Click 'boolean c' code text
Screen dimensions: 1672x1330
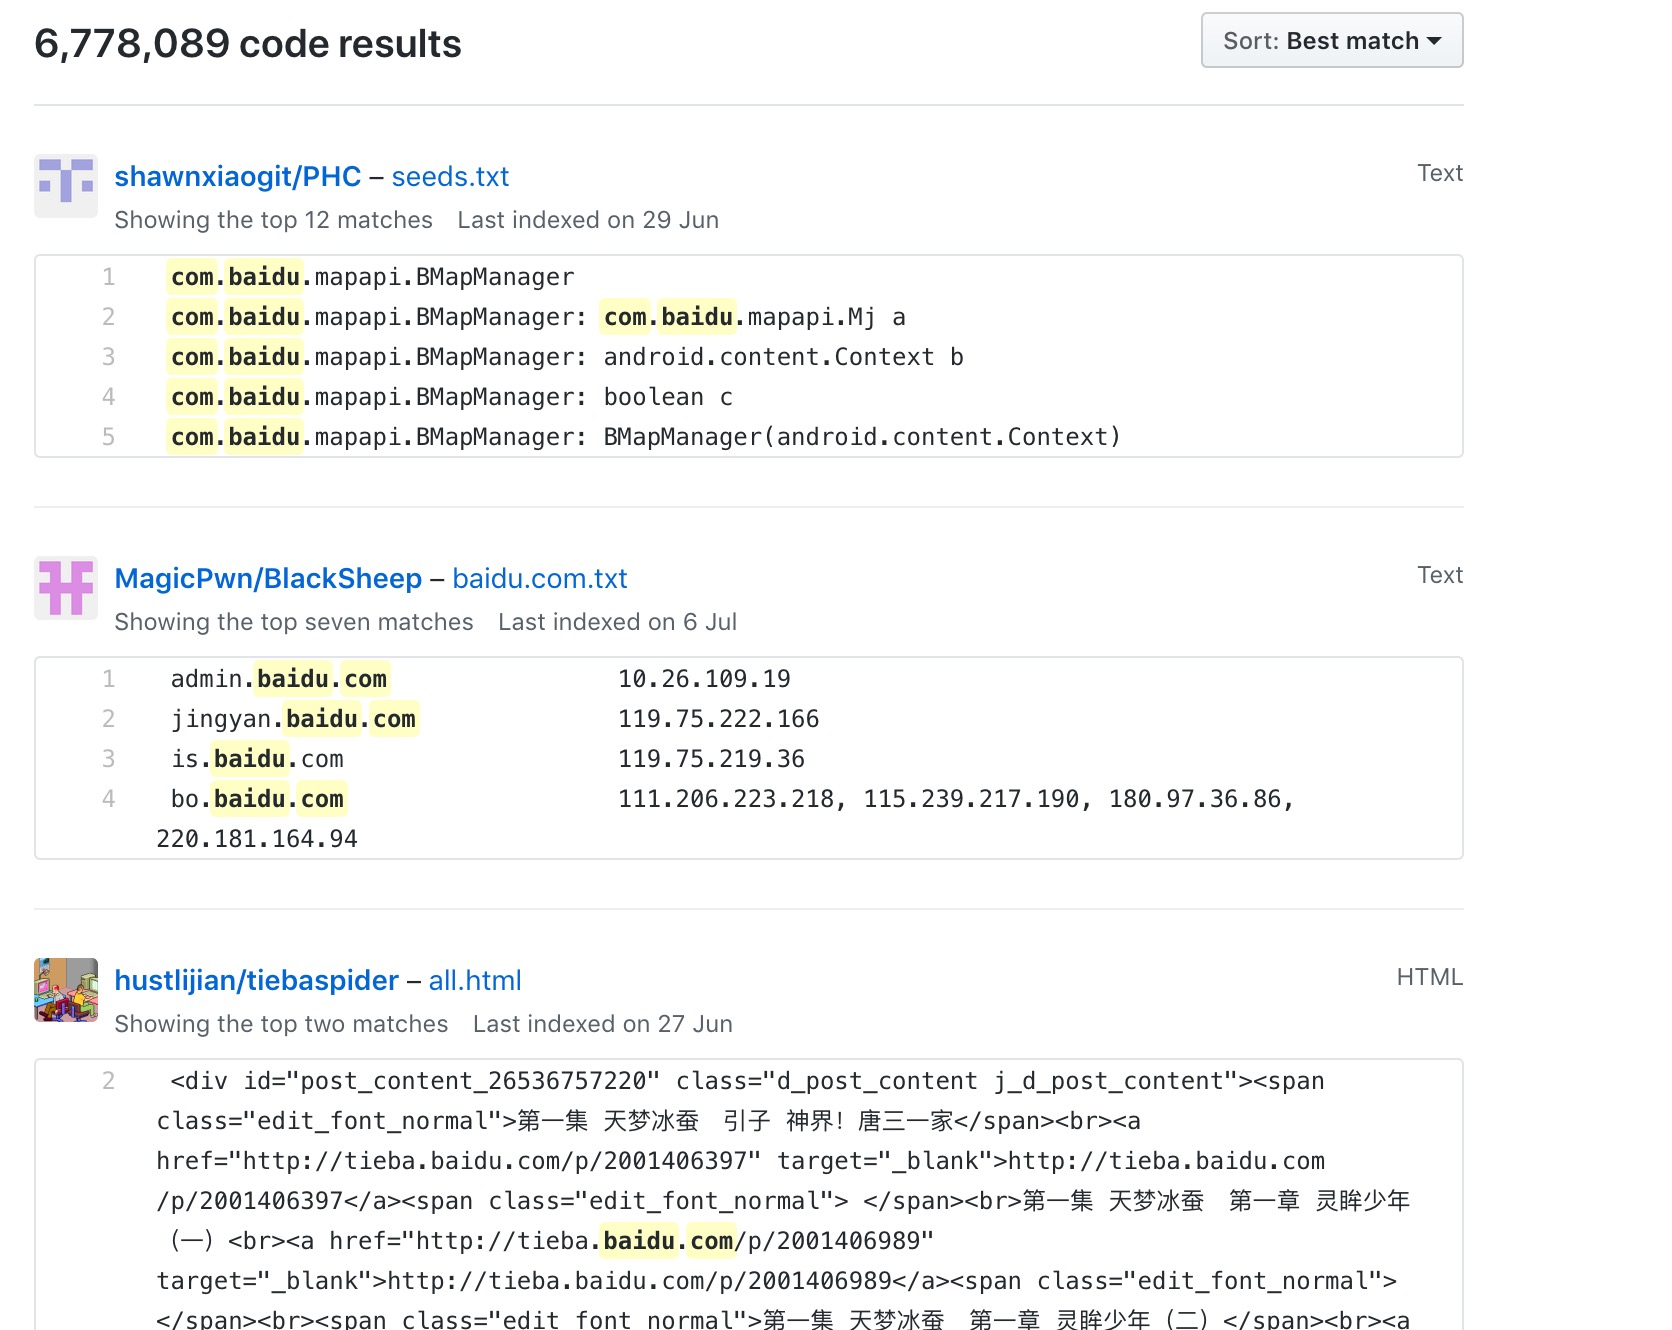(x=668, y=397)
